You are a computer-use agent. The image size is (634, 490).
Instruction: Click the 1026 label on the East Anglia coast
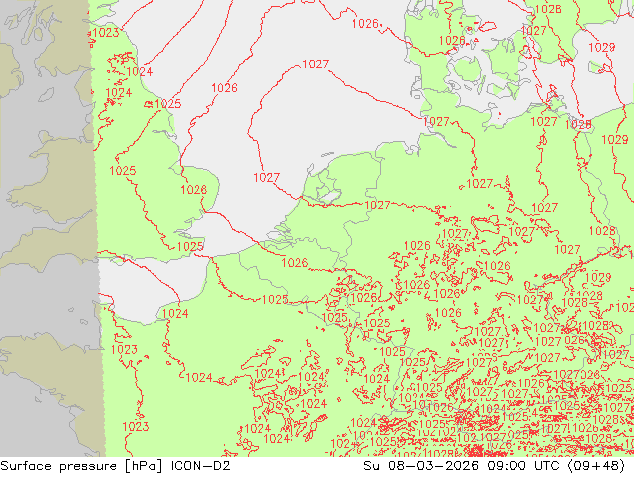point(193,190)
